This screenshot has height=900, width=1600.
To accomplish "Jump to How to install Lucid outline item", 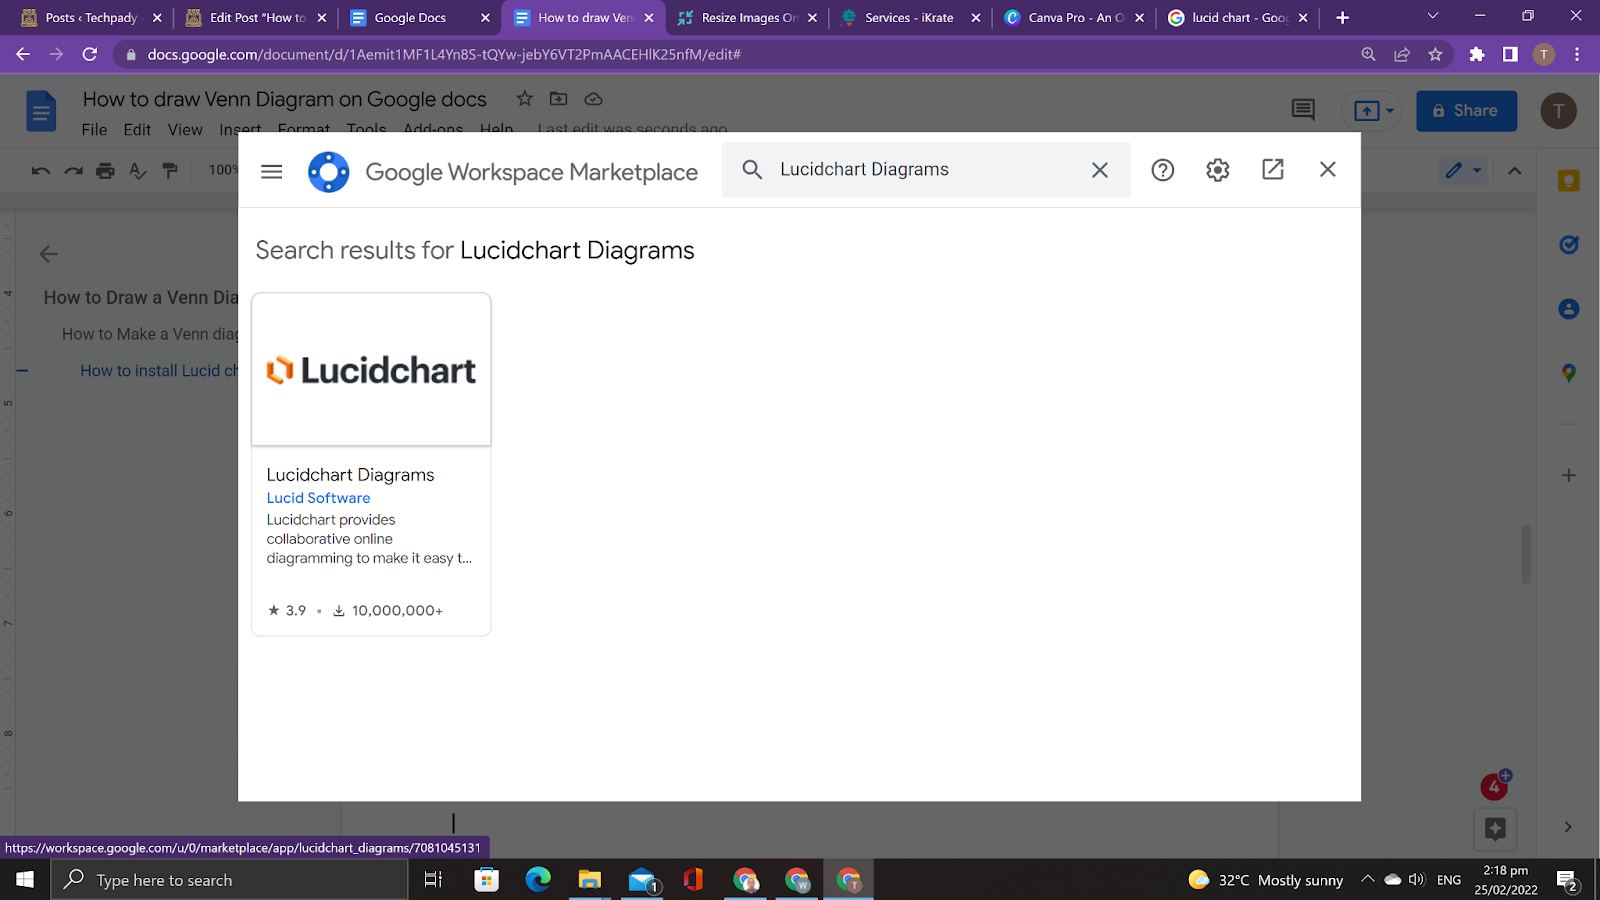I will pos(159,371).
